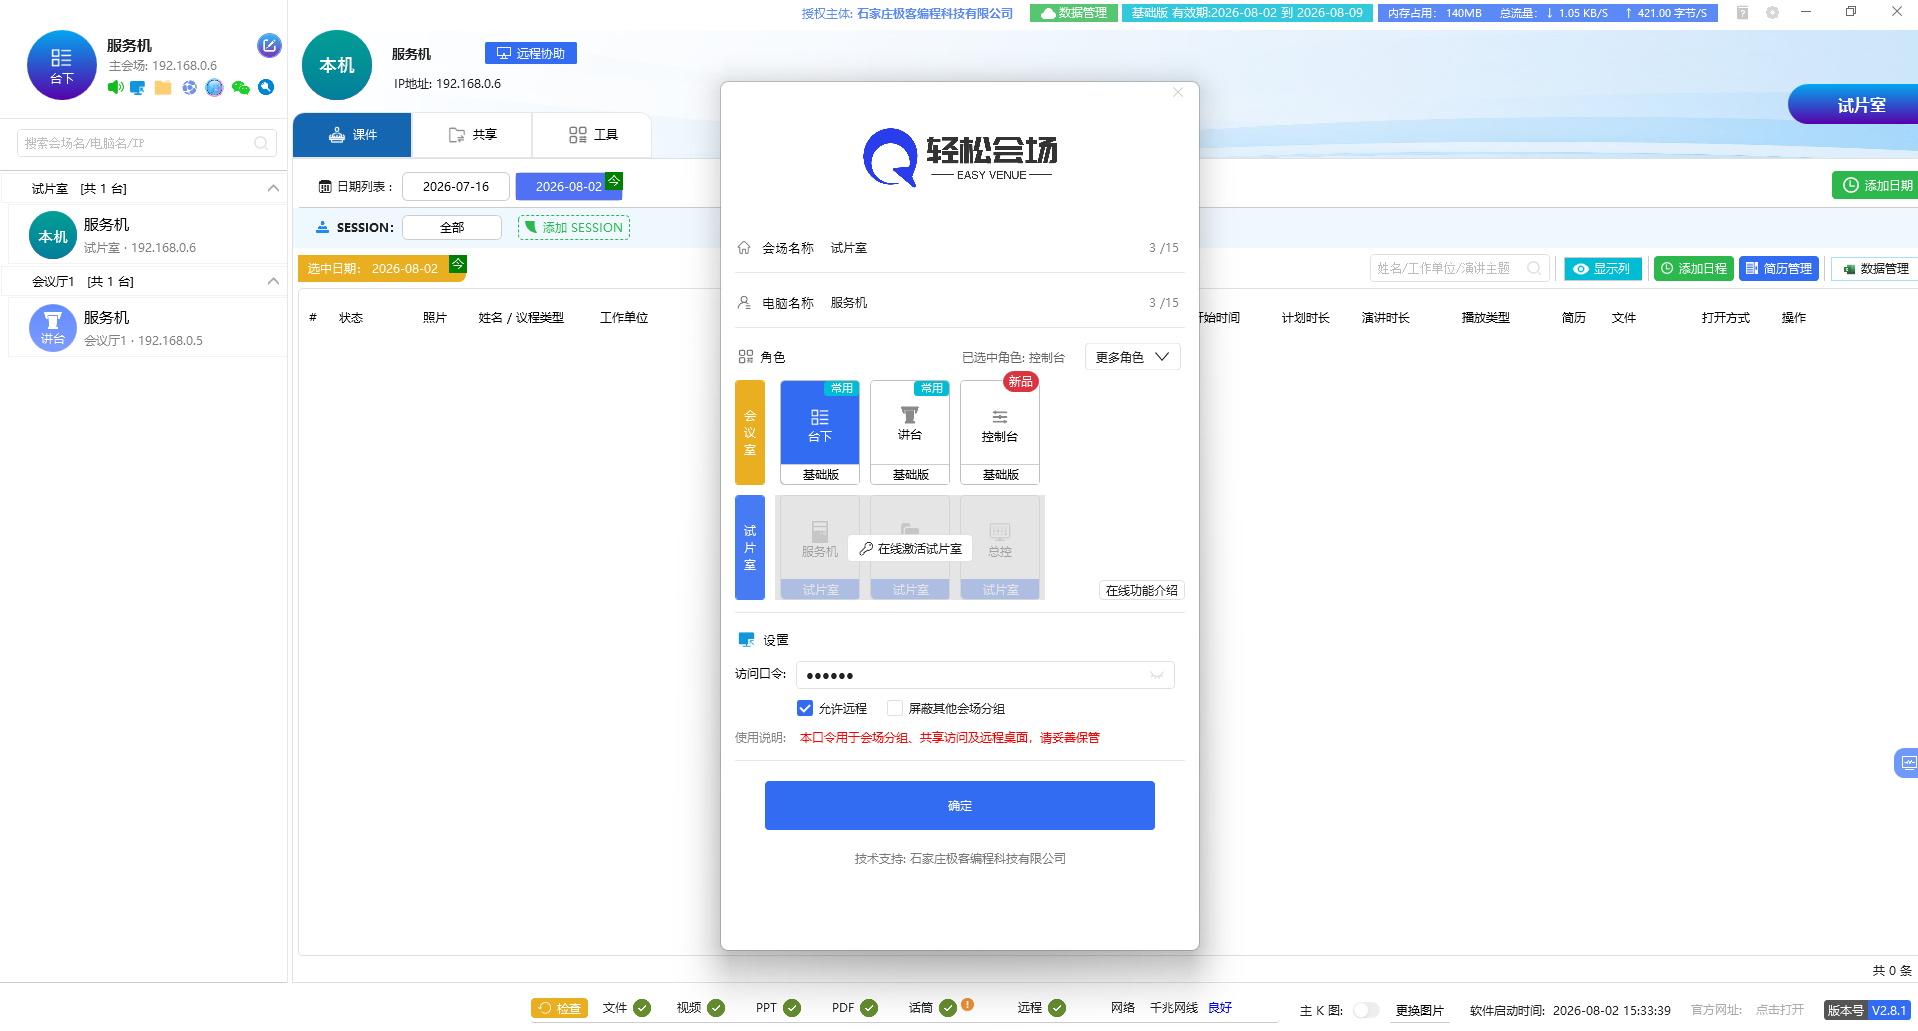Viewport: 1918px width, 1031px height.
Task: Toggle the 屏蔽其他会场分组 checkbox
Action: pos(895,708)
